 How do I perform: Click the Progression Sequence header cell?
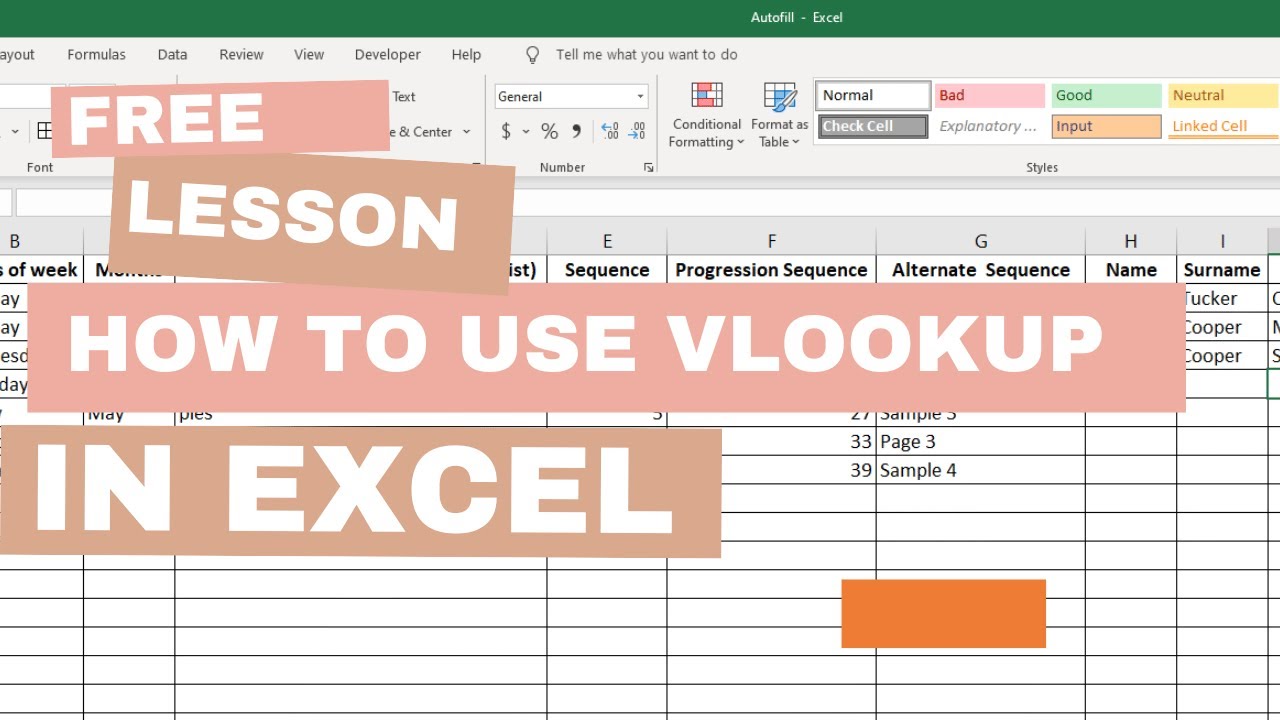(771, 270)
